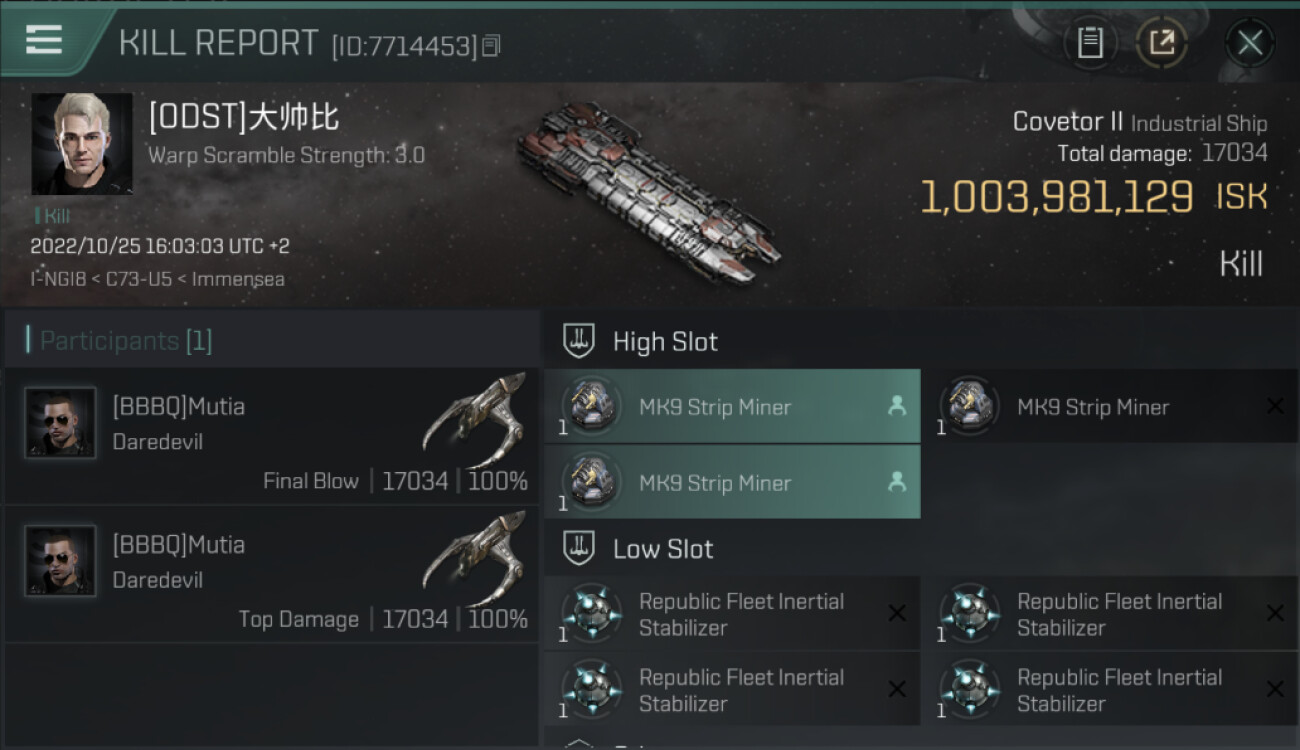This screenshot has width=1300, height=750.
Task: Click the share export icon
Action: 1161,43
